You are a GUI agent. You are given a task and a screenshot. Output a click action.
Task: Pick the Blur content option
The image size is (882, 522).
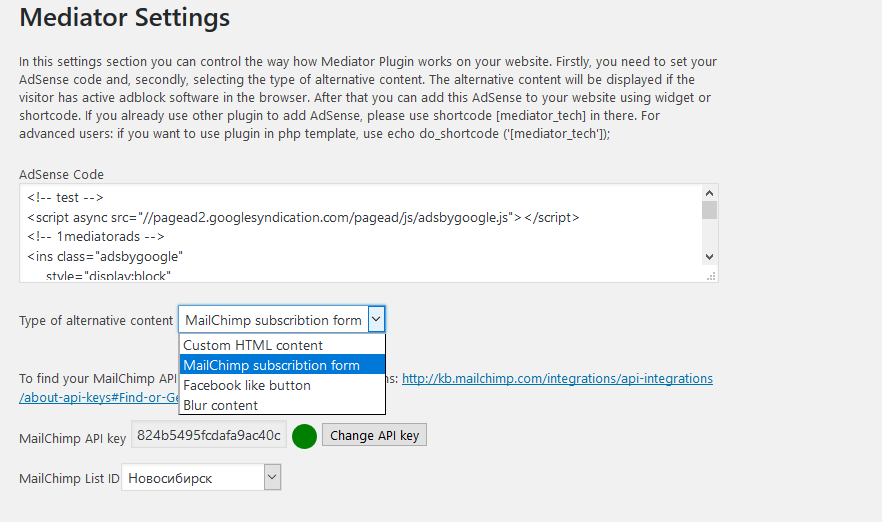click(220, 405)
